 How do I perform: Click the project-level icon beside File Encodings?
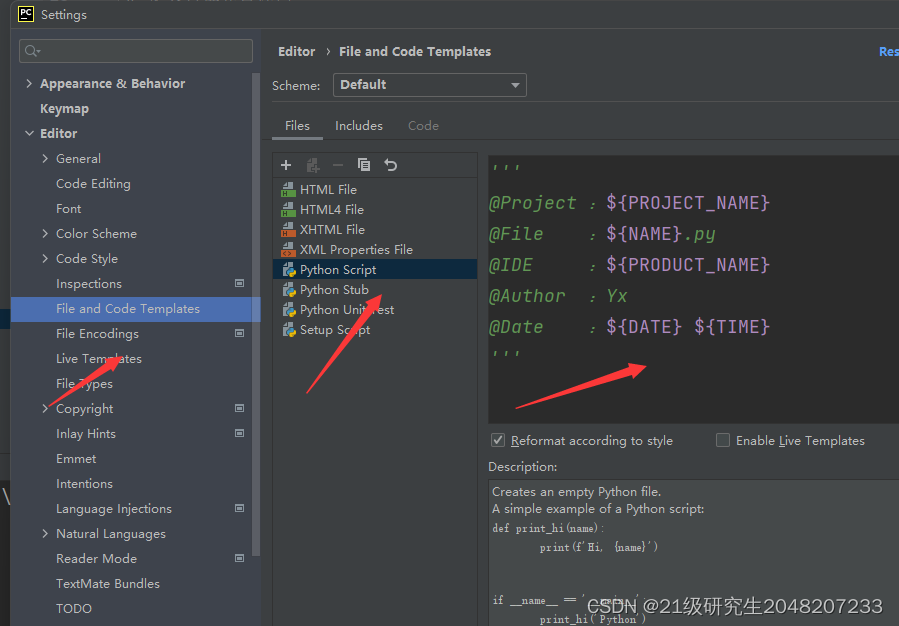[x=240, y=333]
